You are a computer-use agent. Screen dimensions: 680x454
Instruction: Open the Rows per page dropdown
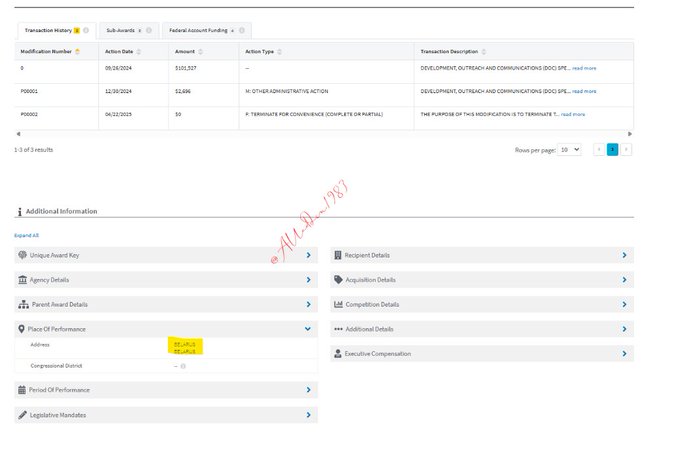[569, 149]
